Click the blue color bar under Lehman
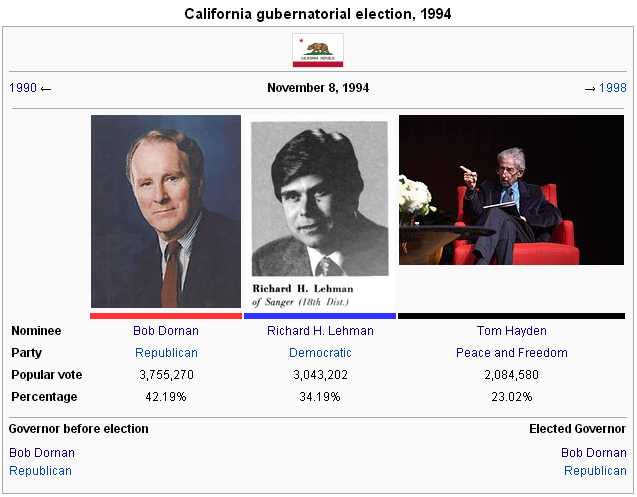This screenshot has width=637, height=497. [320, 316]
